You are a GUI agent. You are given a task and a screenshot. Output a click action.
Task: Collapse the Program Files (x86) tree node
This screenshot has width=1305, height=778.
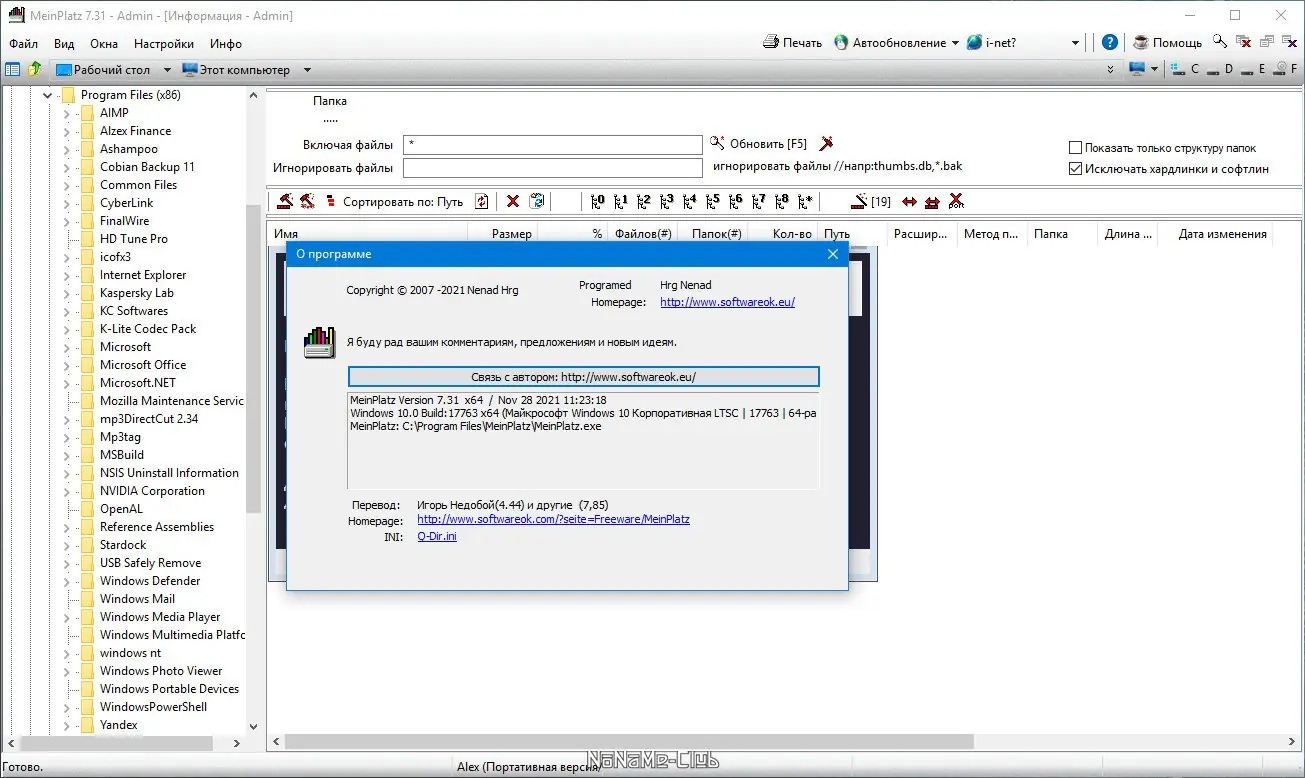47,95
